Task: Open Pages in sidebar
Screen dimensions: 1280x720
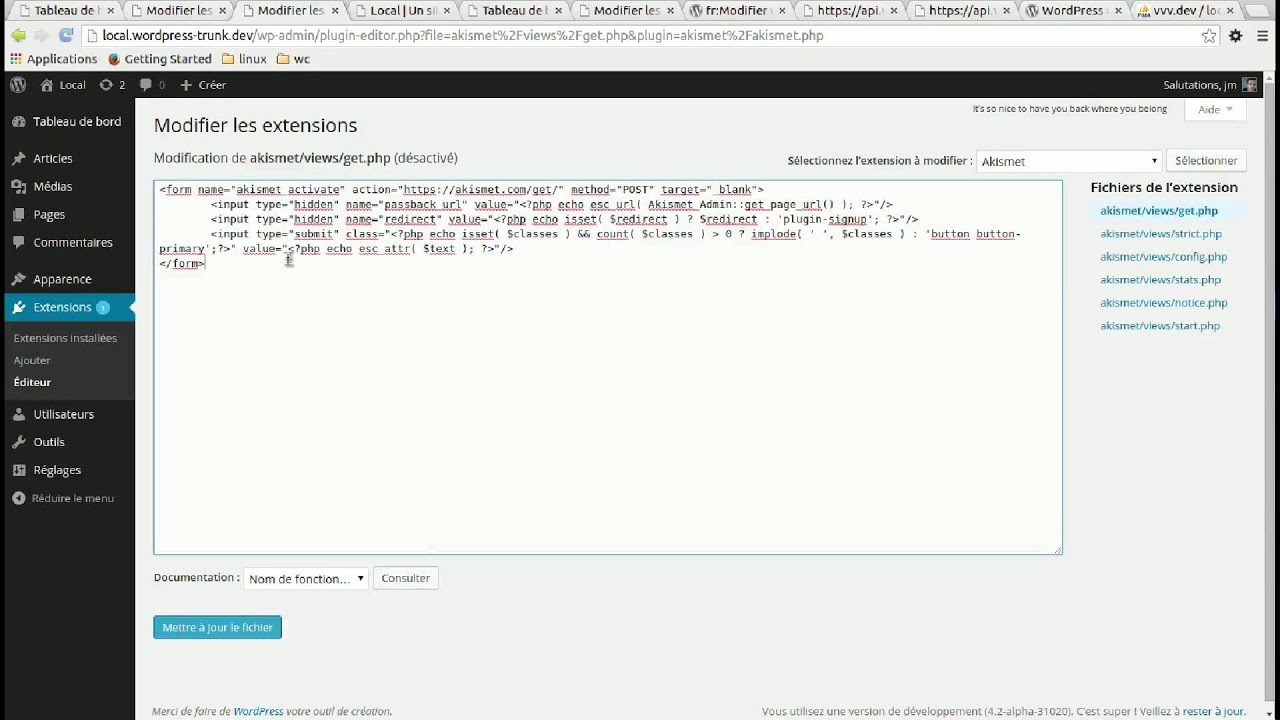Action: tap(67, 214)
